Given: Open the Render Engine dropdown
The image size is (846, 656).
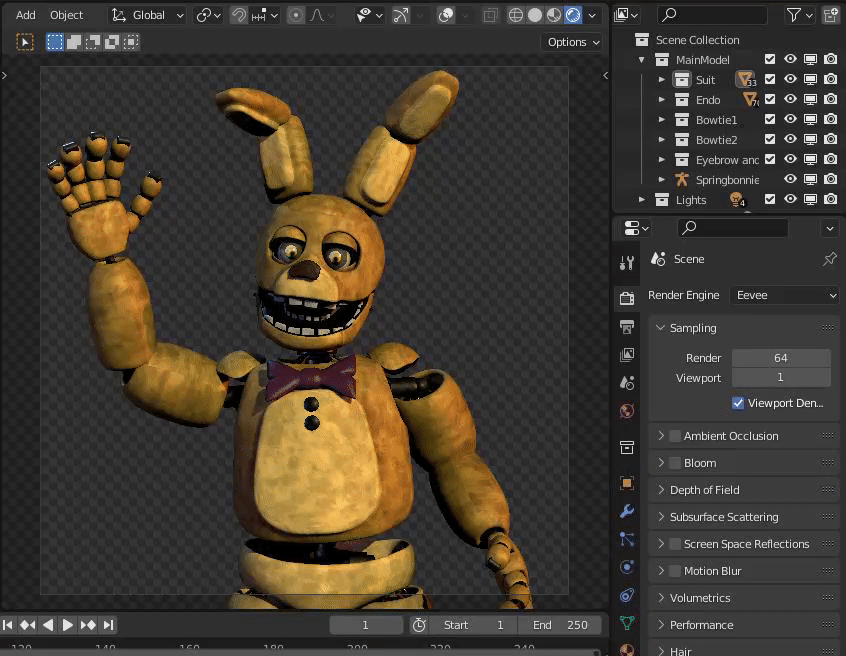Looking at the screenshot, I should [x=785, y=295].
